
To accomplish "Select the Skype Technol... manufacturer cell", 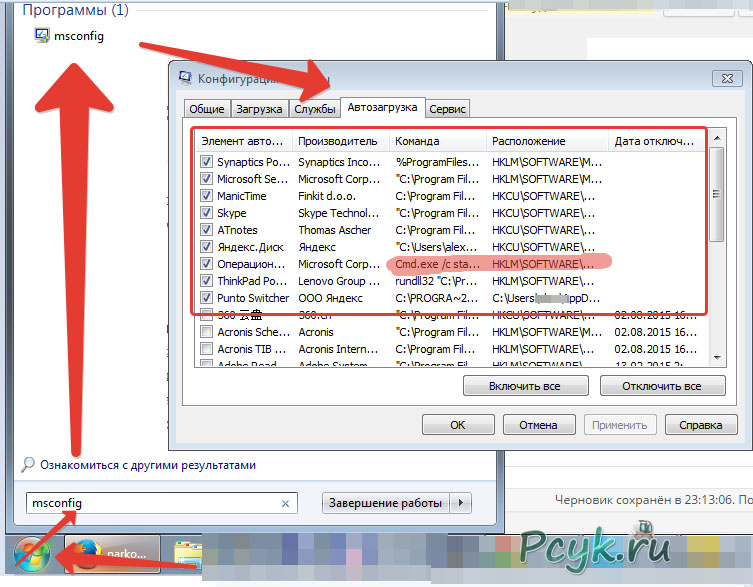I will pyautogui.click(x=339, y=213).
